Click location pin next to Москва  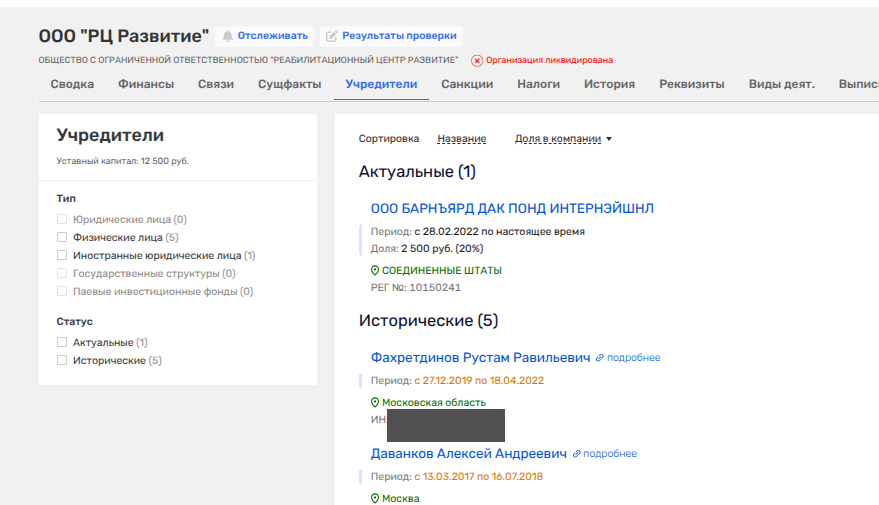(375, 498)
